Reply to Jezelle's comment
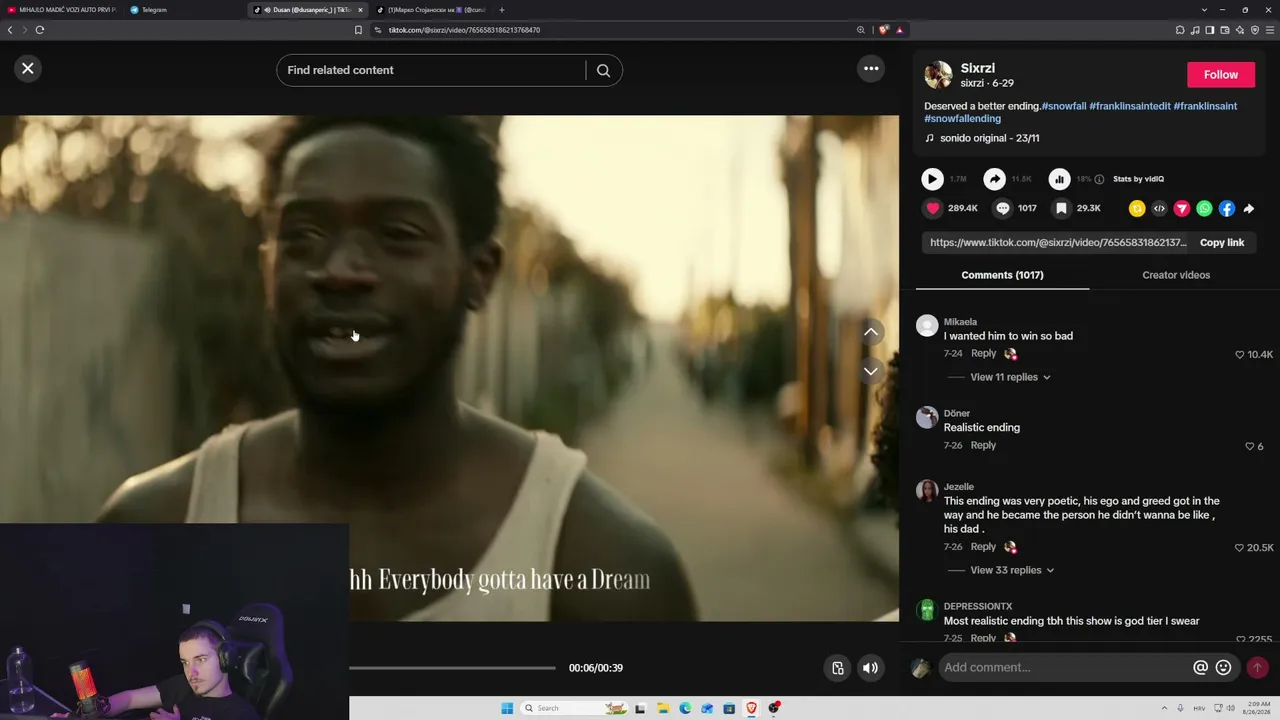Image resolution: width=1280 pixels, height=720 pixels. click(983, 547)
